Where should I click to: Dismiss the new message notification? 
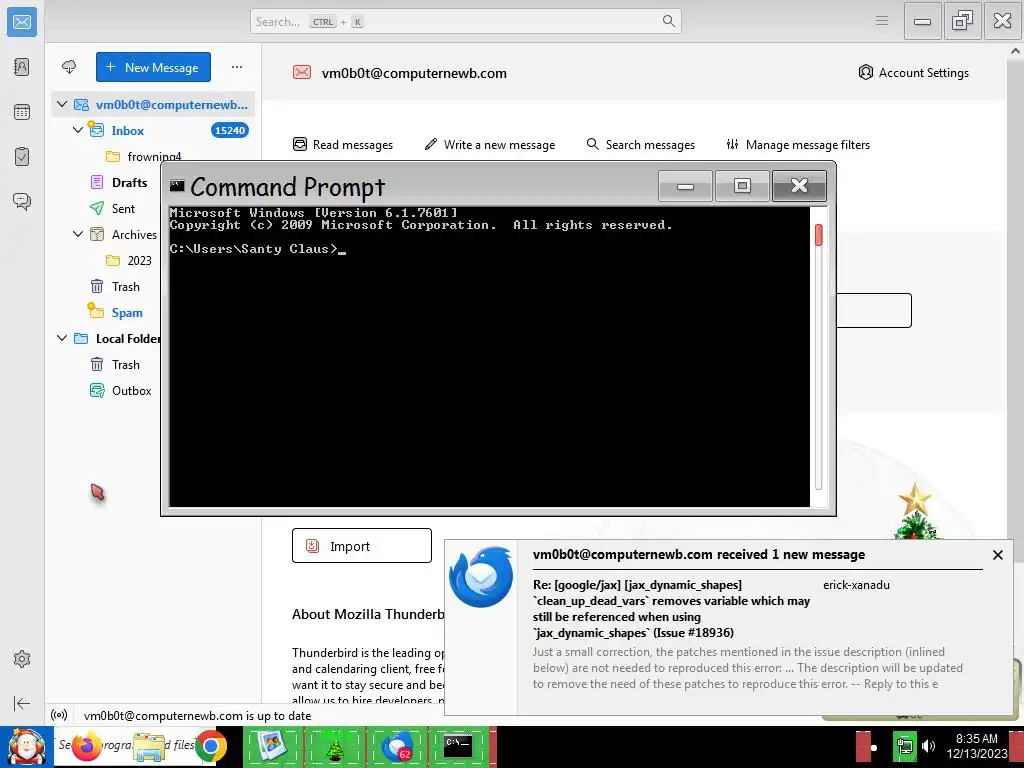tap(997, 554)
